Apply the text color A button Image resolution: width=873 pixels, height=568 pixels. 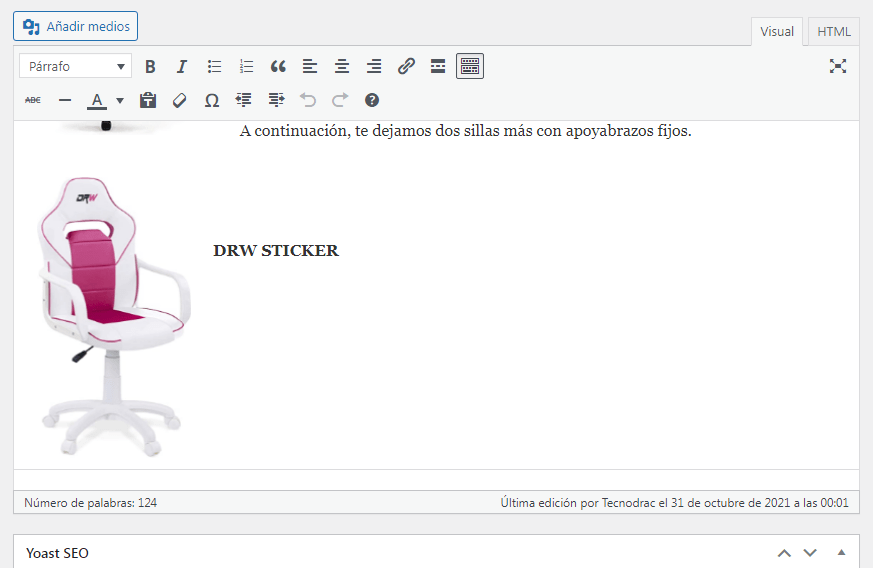click(x=97, y=100)
